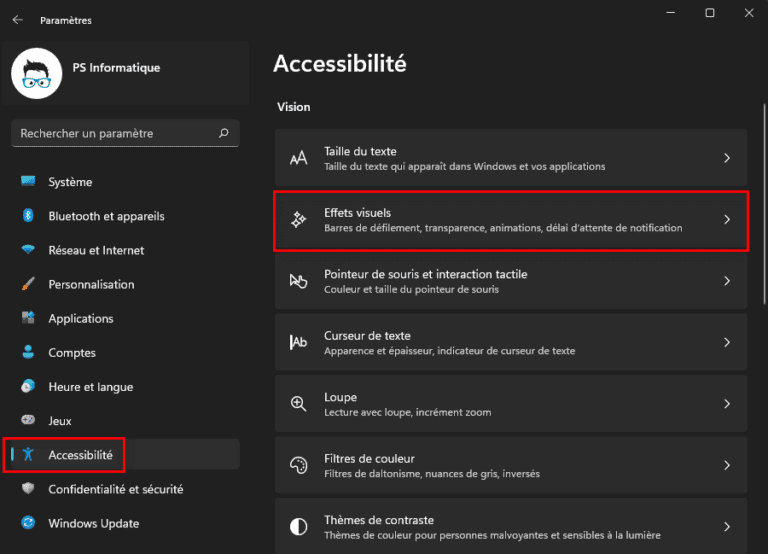The image size is (768, 554).
Task: Click the Bluetooth icon in the sidebar
Action: coord(28,215)
